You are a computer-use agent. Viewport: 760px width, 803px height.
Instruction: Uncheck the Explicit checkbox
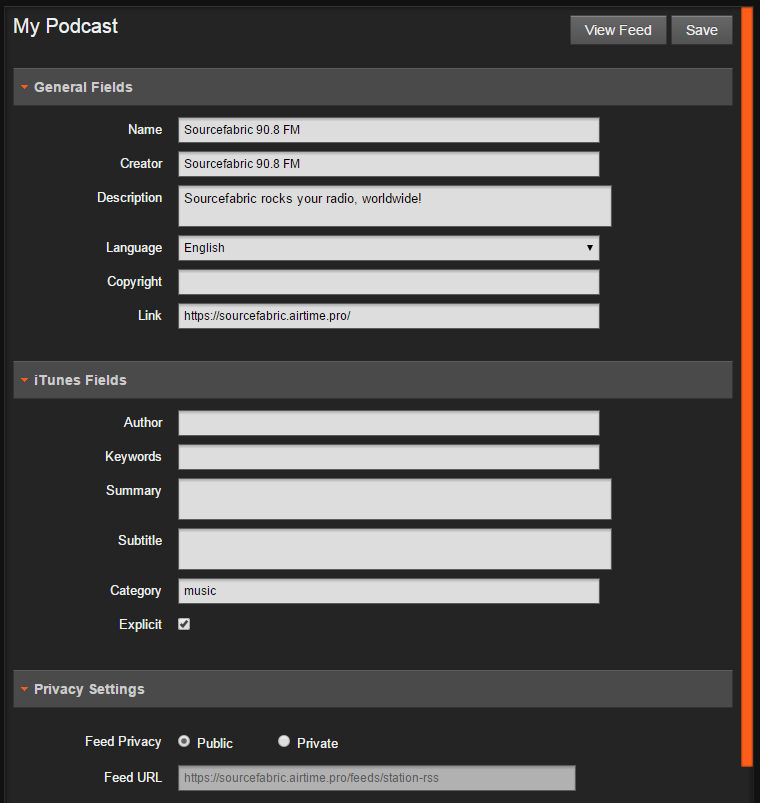[184, 624]
